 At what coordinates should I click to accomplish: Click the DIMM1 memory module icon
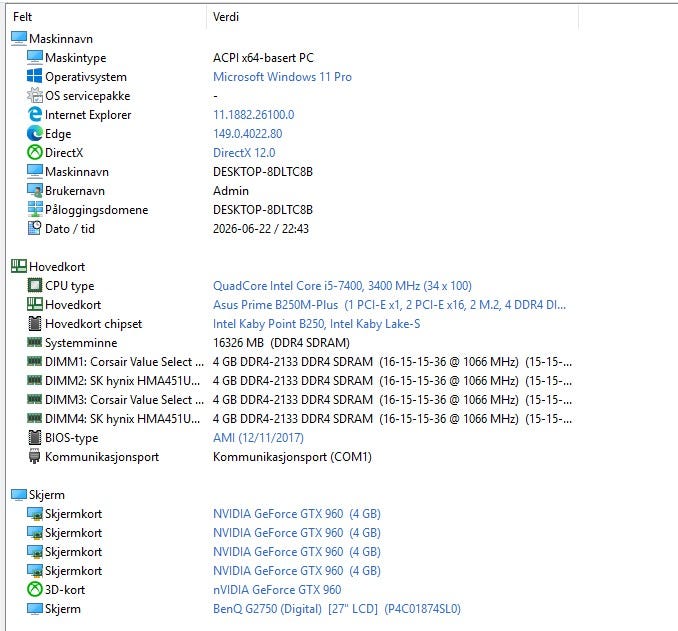[35, 361]
